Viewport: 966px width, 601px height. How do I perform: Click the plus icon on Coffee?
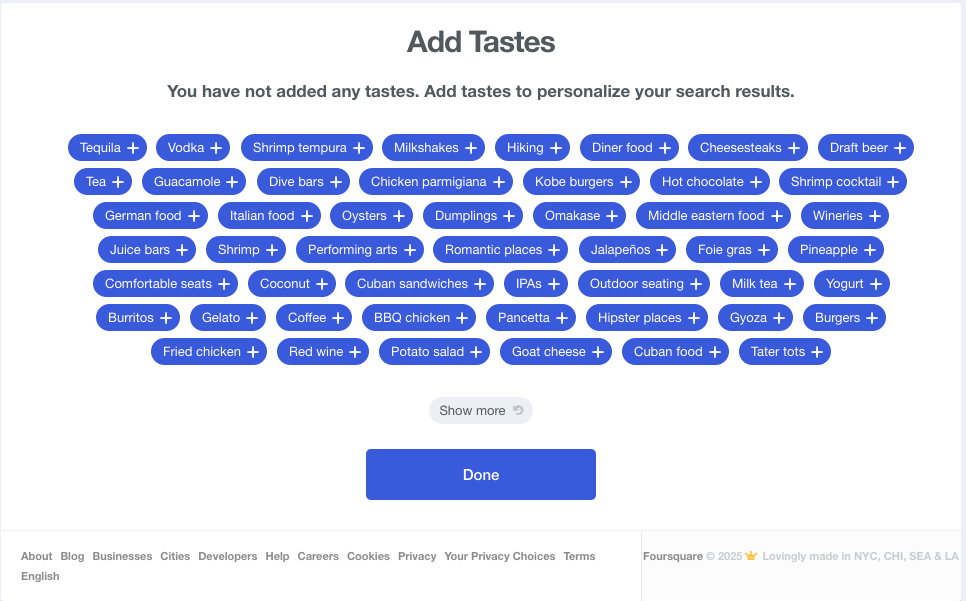coord(338,318)
